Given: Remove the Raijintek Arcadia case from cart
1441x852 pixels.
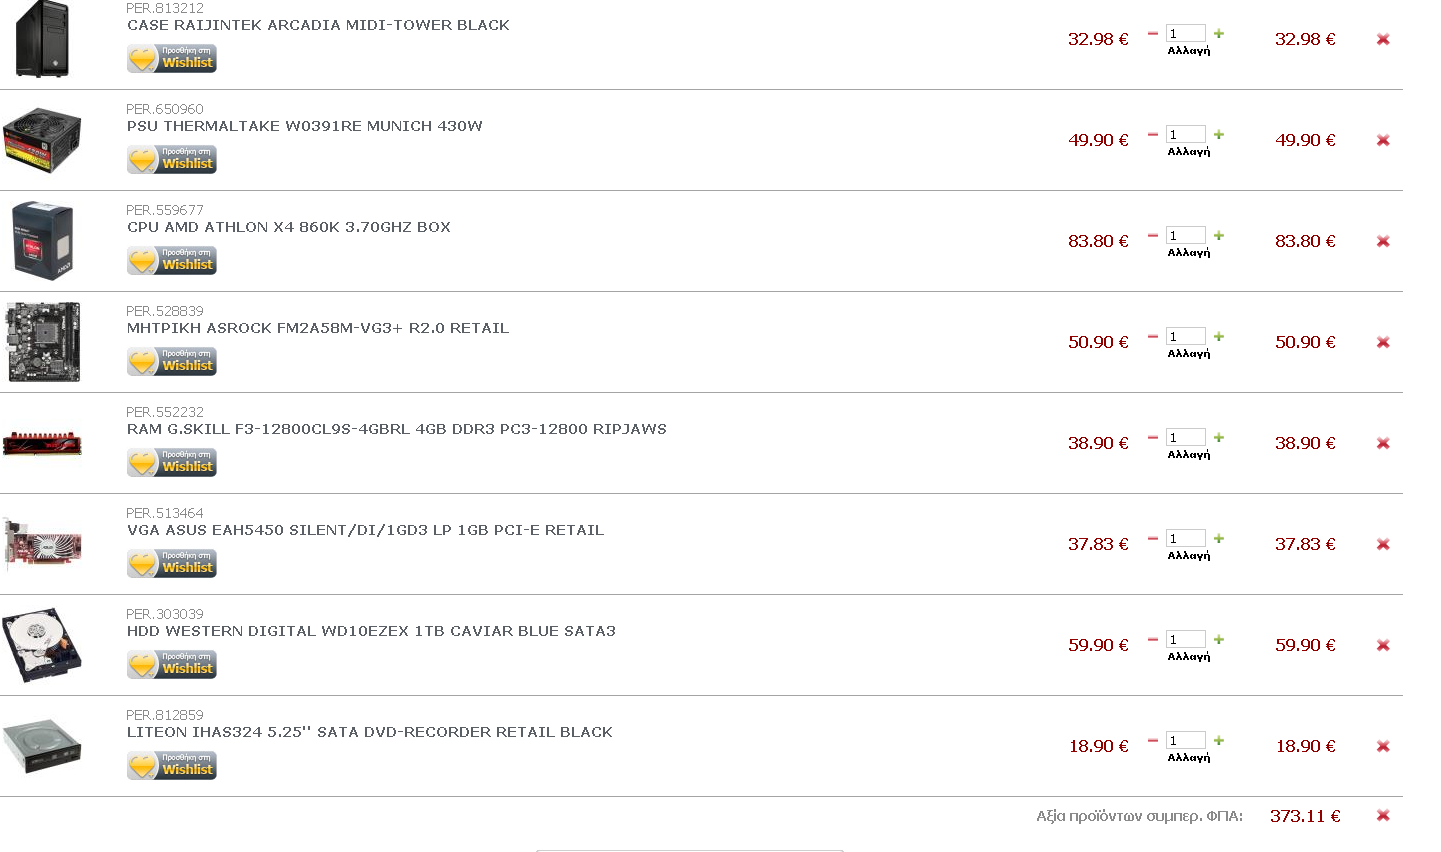Looking at the screenshot, I should pyautogui.click(x=1383, y=39).
